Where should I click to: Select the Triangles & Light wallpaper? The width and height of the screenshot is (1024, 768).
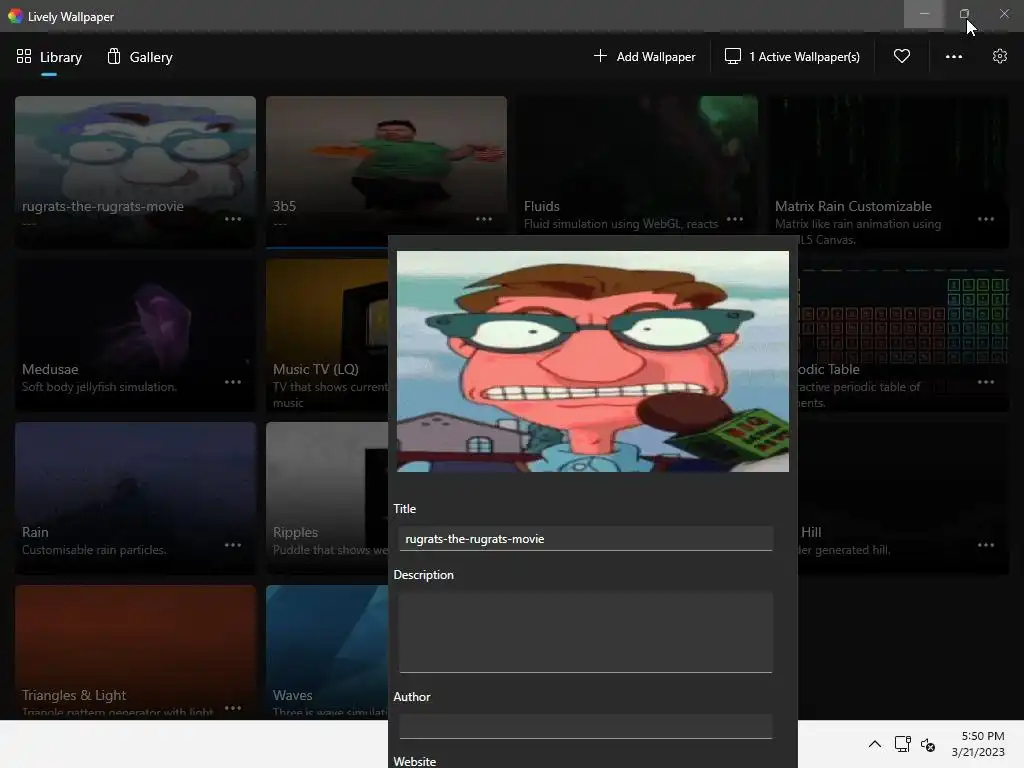[135, 652]
